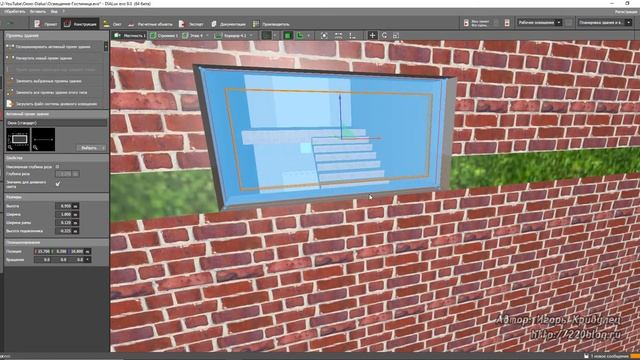
Task: Click Заменить все проемы здания этого типа
Action: [x=54, y=92]
